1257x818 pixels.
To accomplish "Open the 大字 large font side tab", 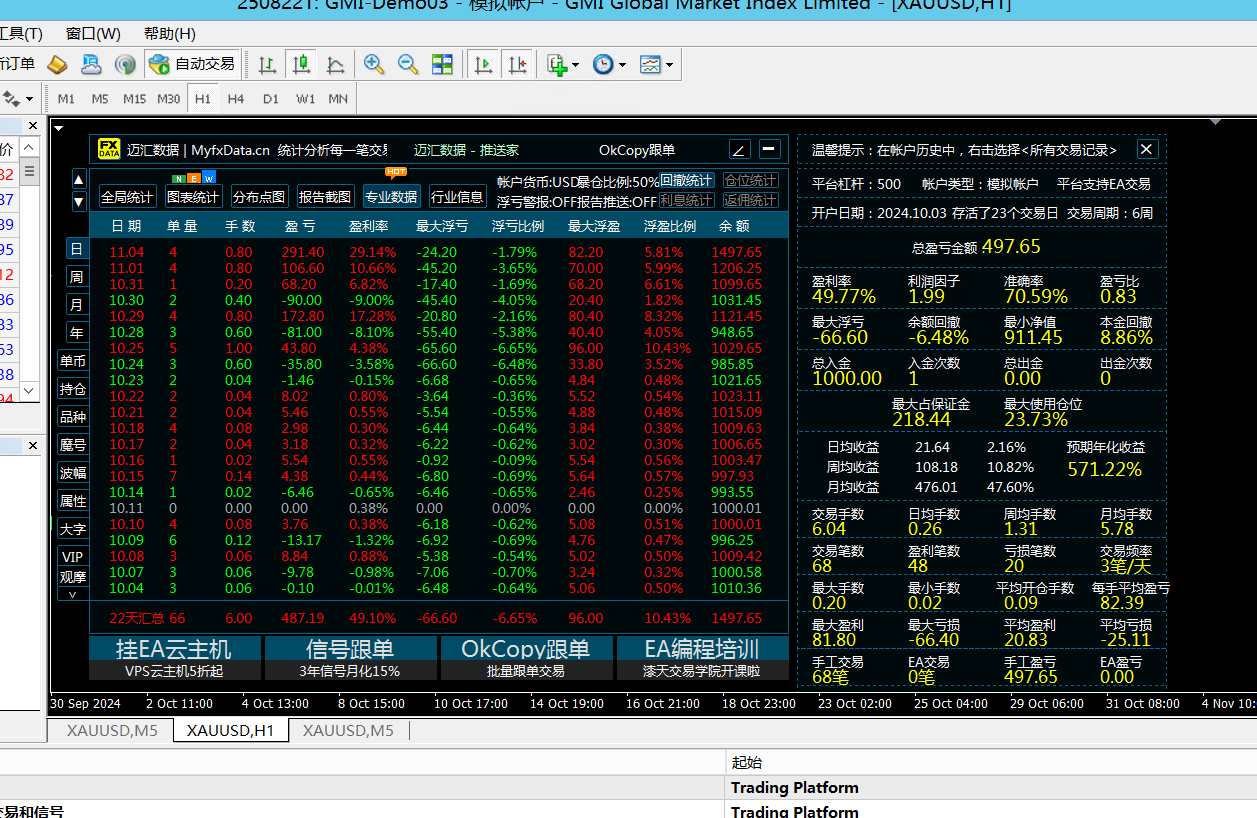I will click(73, 529).
